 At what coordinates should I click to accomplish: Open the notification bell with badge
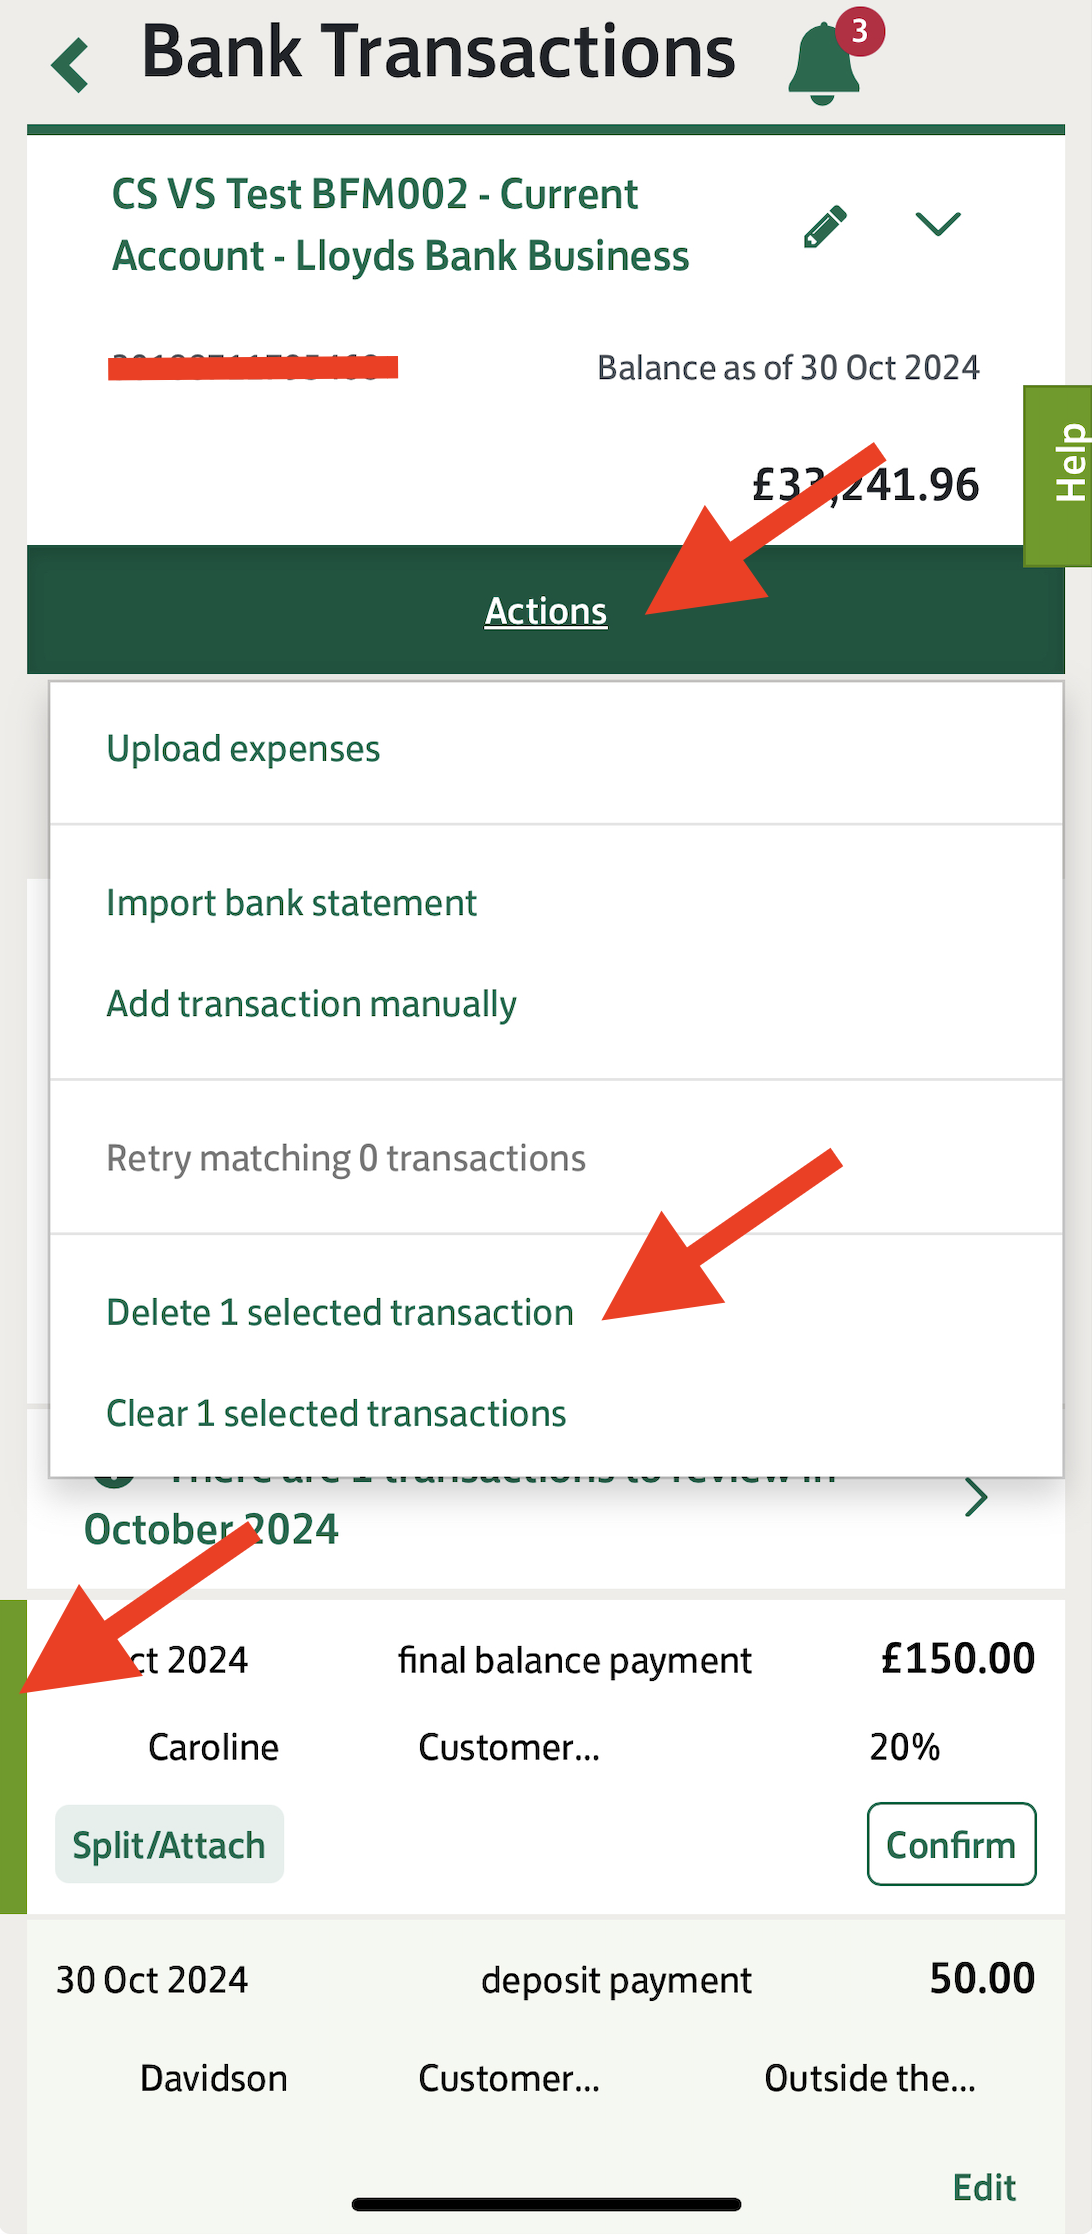pos(824,64)
